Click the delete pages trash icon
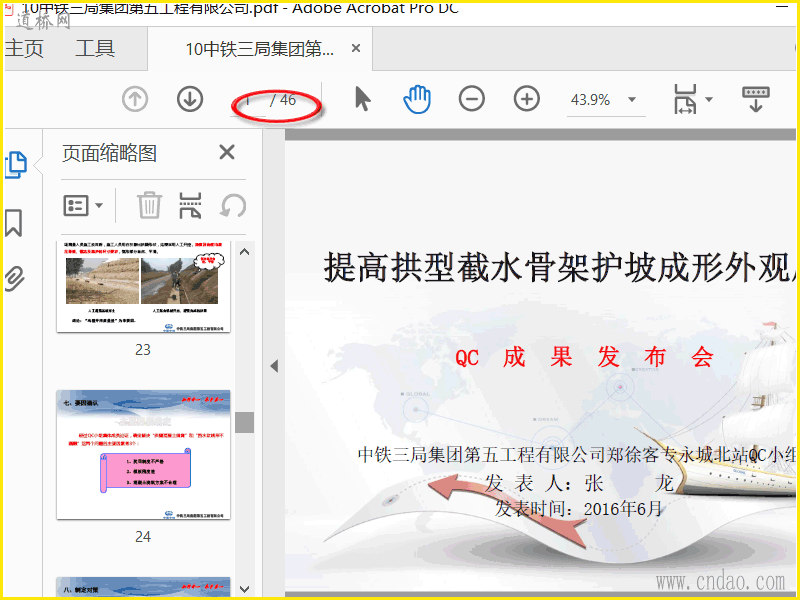The width and height of the screenshot is (800, 600). (x=149, y=205)
